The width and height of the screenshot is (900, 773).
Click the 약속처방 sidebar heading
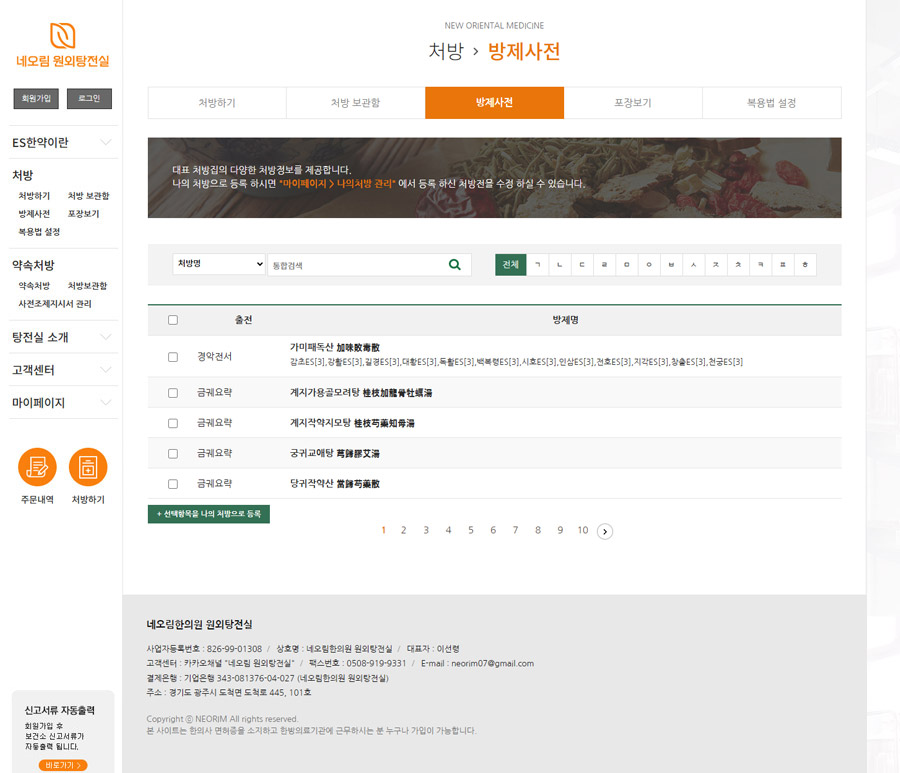[33, 265]
